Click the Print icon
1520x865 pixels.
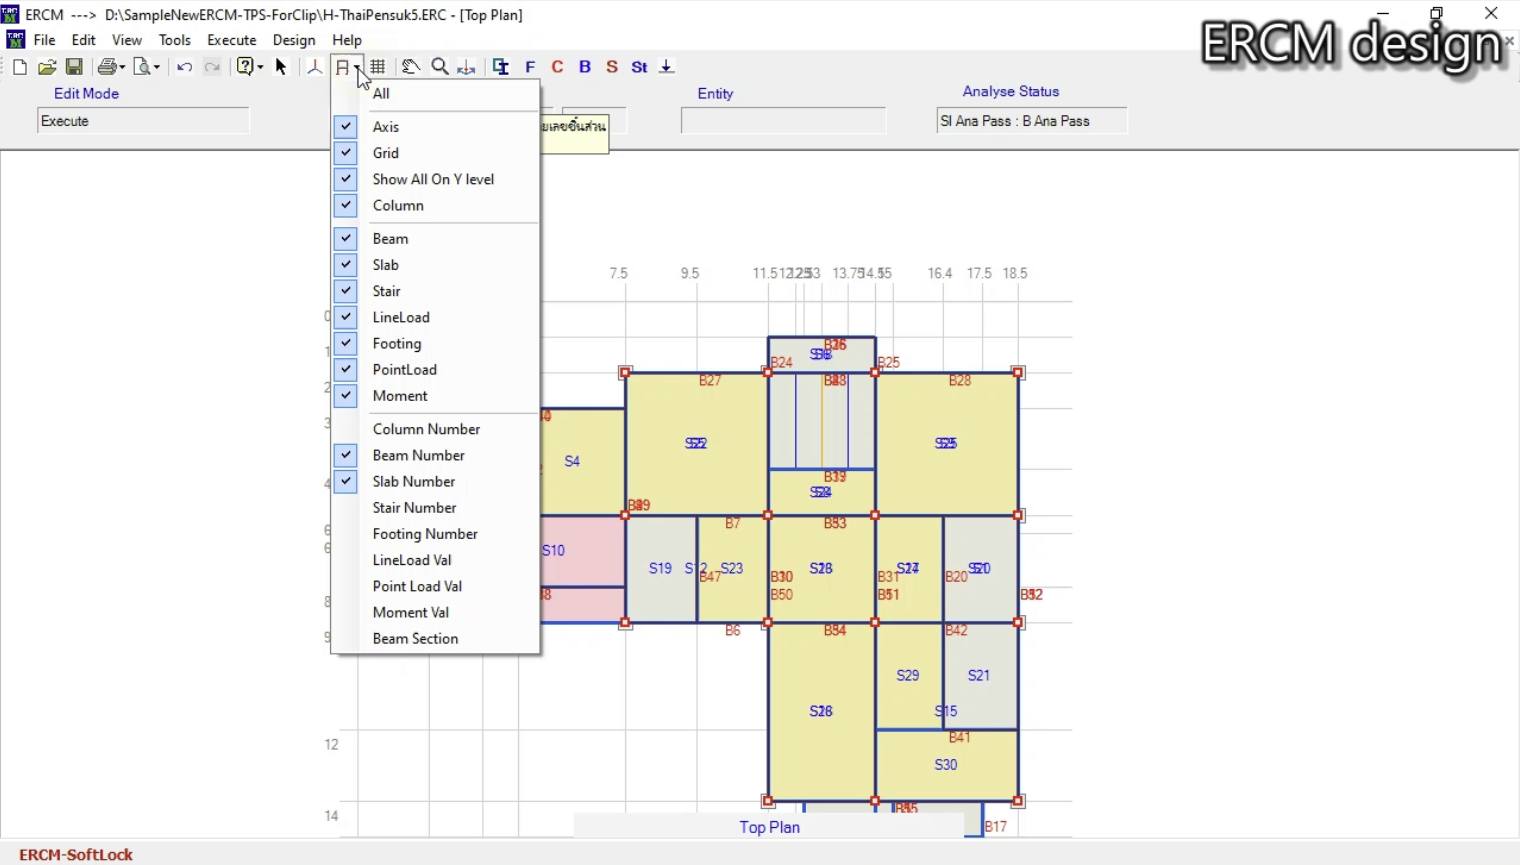(107, 67)
